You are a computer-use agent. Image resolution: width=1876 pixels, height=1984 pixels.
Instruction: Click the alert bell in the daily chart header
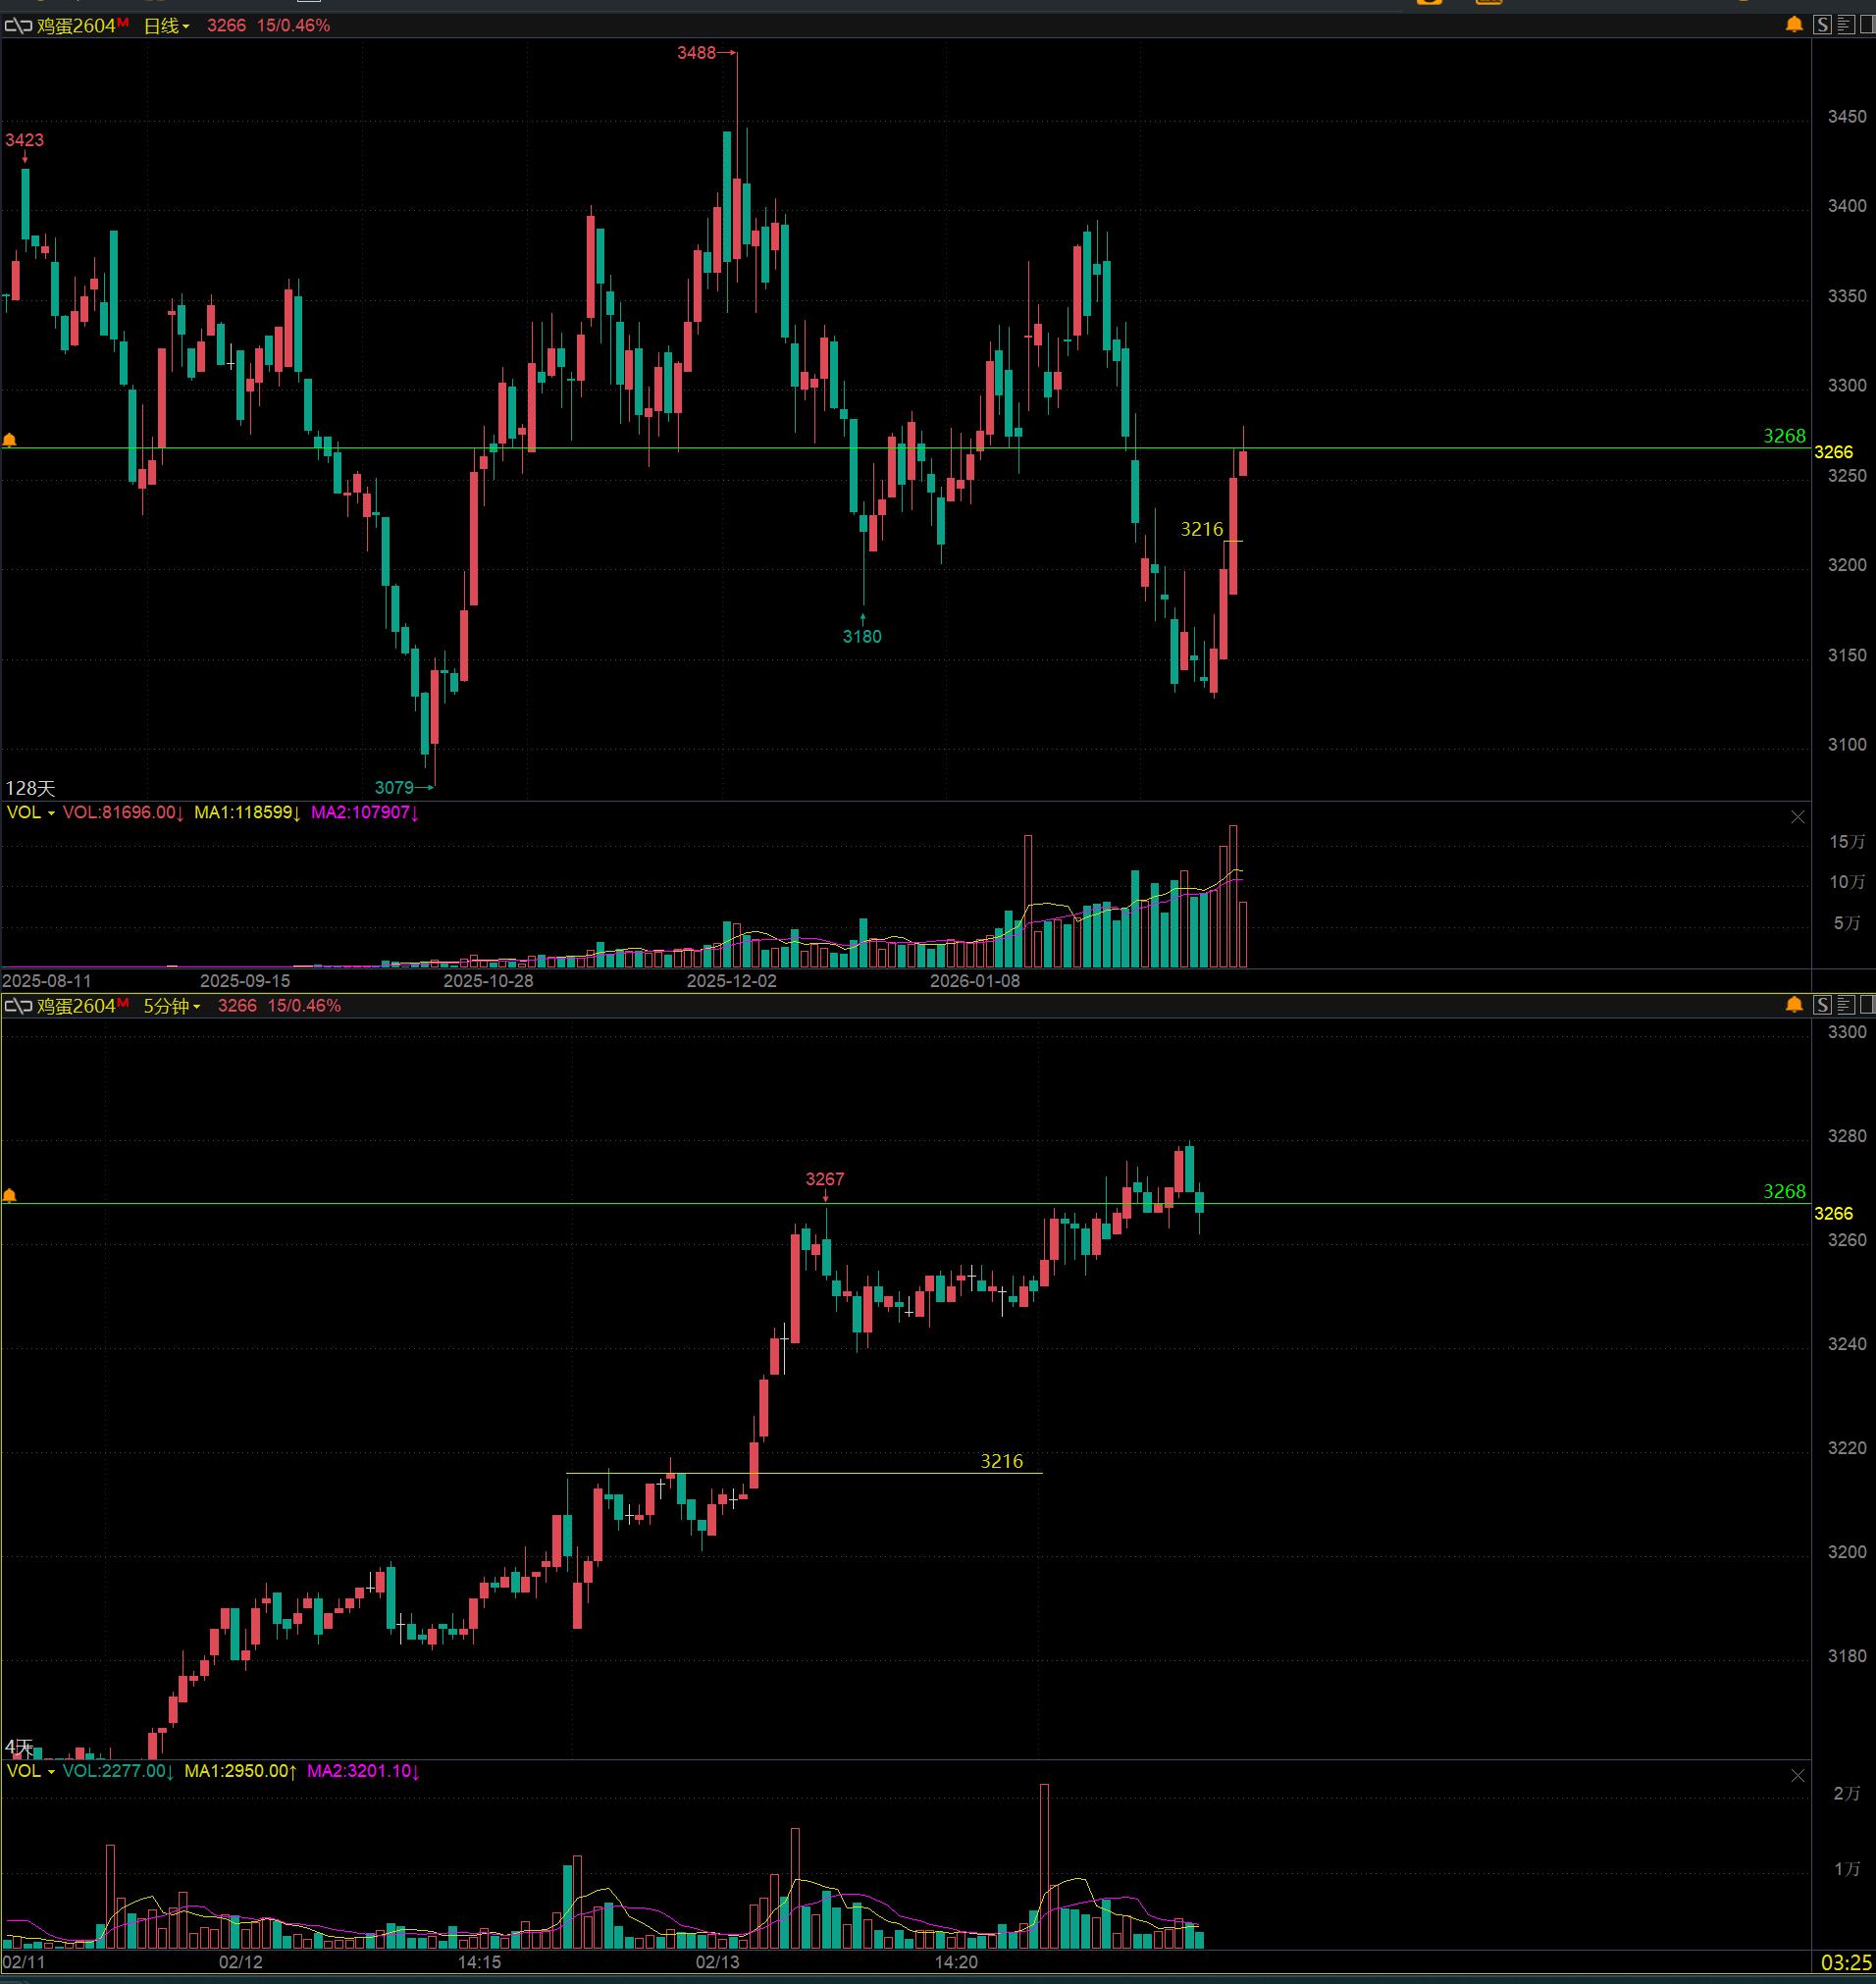tap(1794, 25)
